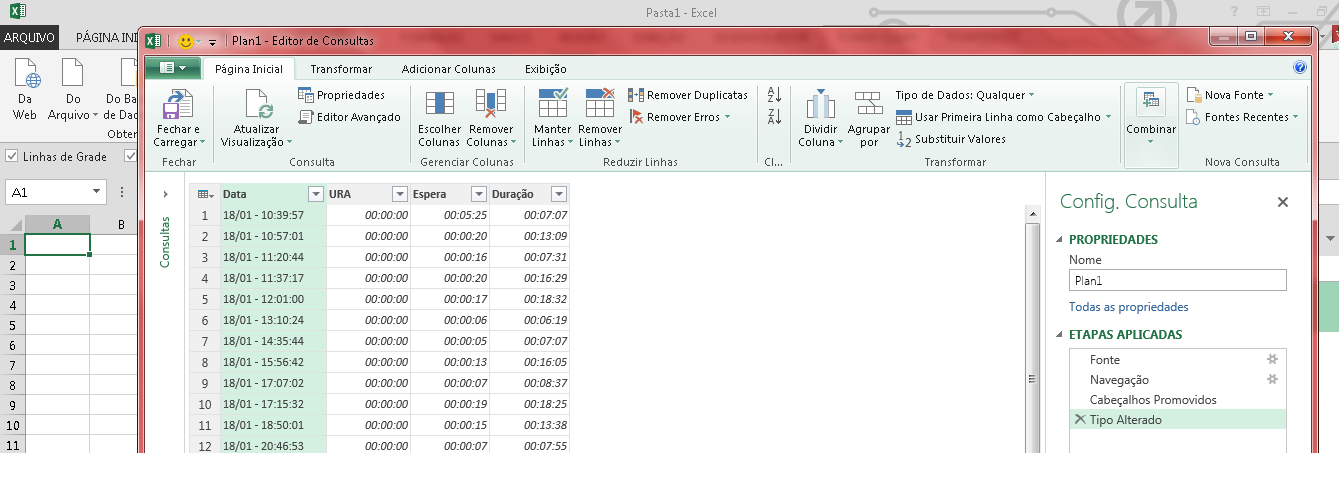The height and width of the screenshot is (480, 1339).
Task: Select the Fonte applied step
Action: coord(1177,360)
